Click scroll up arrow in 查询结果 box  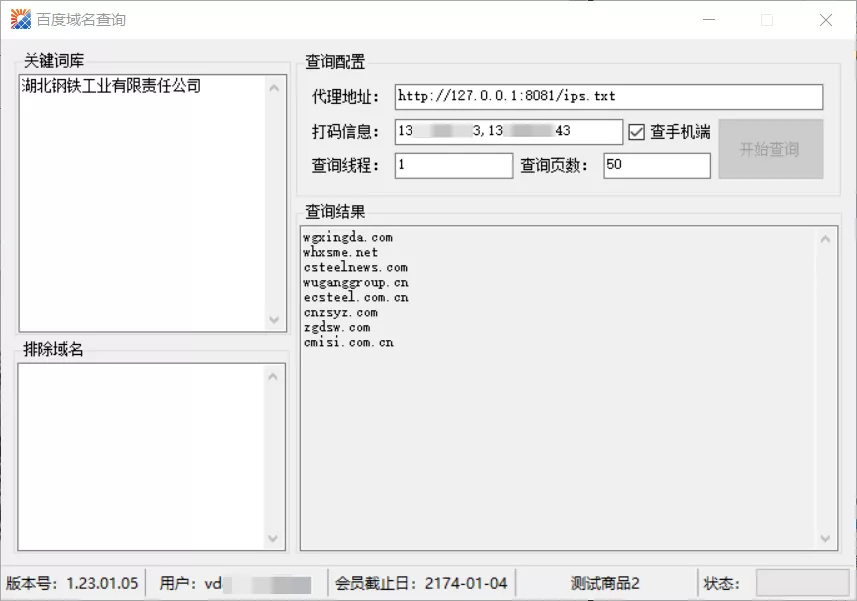pos(825,239)
